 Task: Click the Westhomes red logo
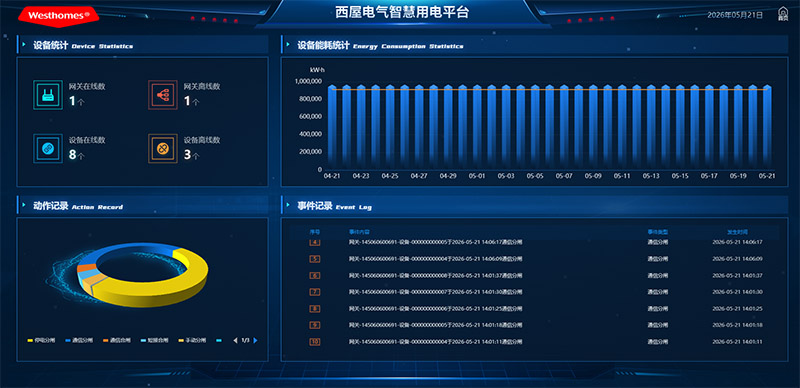pos(59,16)
